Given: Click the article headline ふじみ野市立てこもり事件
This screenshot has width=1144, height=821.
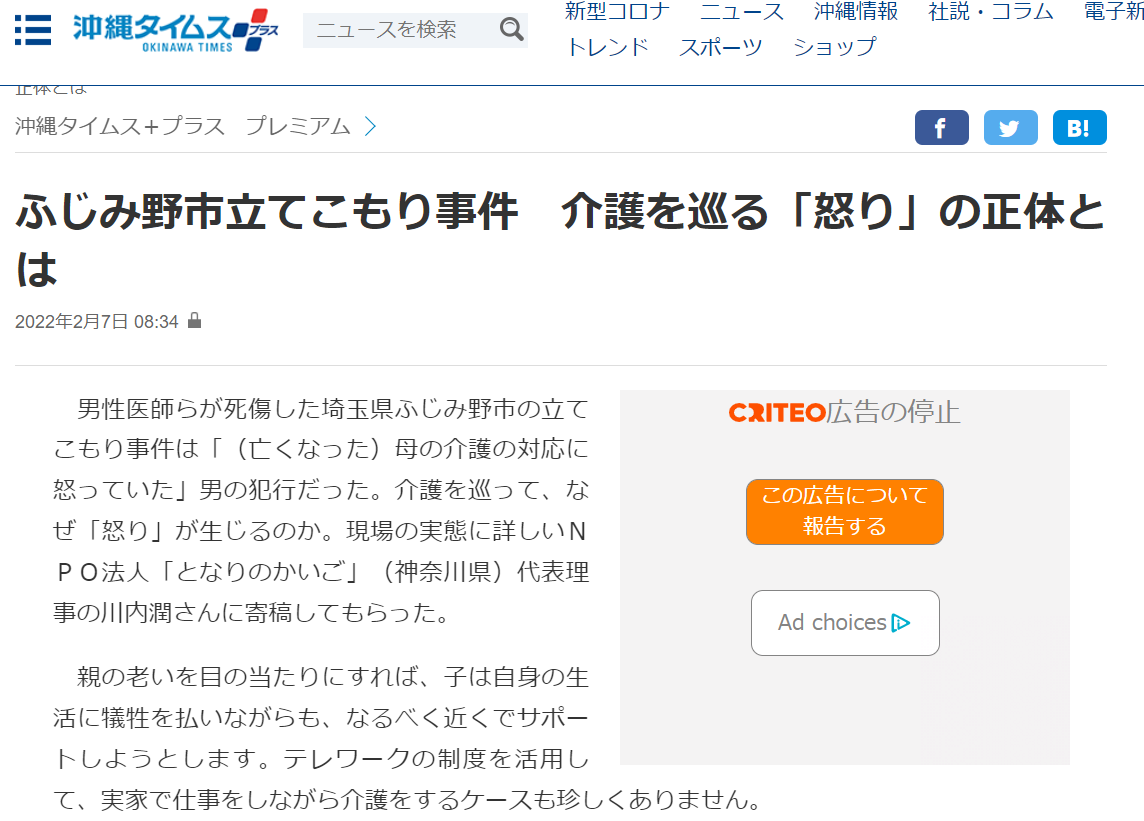Looking at the screenshot, I should [560, 240].
